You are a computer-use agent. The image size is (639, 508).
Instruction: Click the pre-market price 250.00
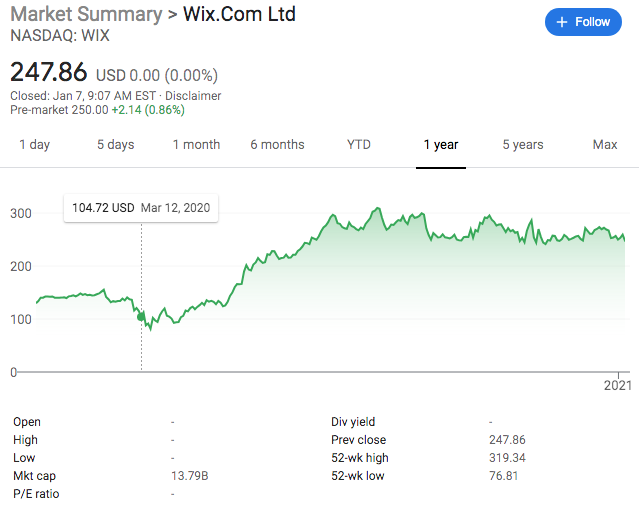(x=87, y=110)
